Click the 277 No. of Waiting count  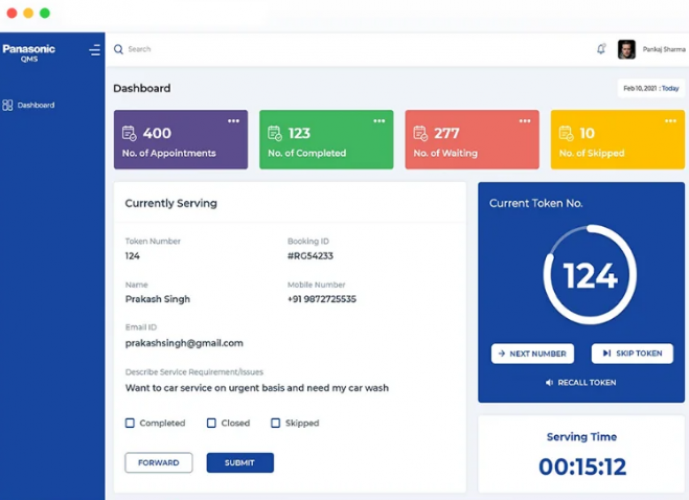pyautogui.click(x=446, y=133)
